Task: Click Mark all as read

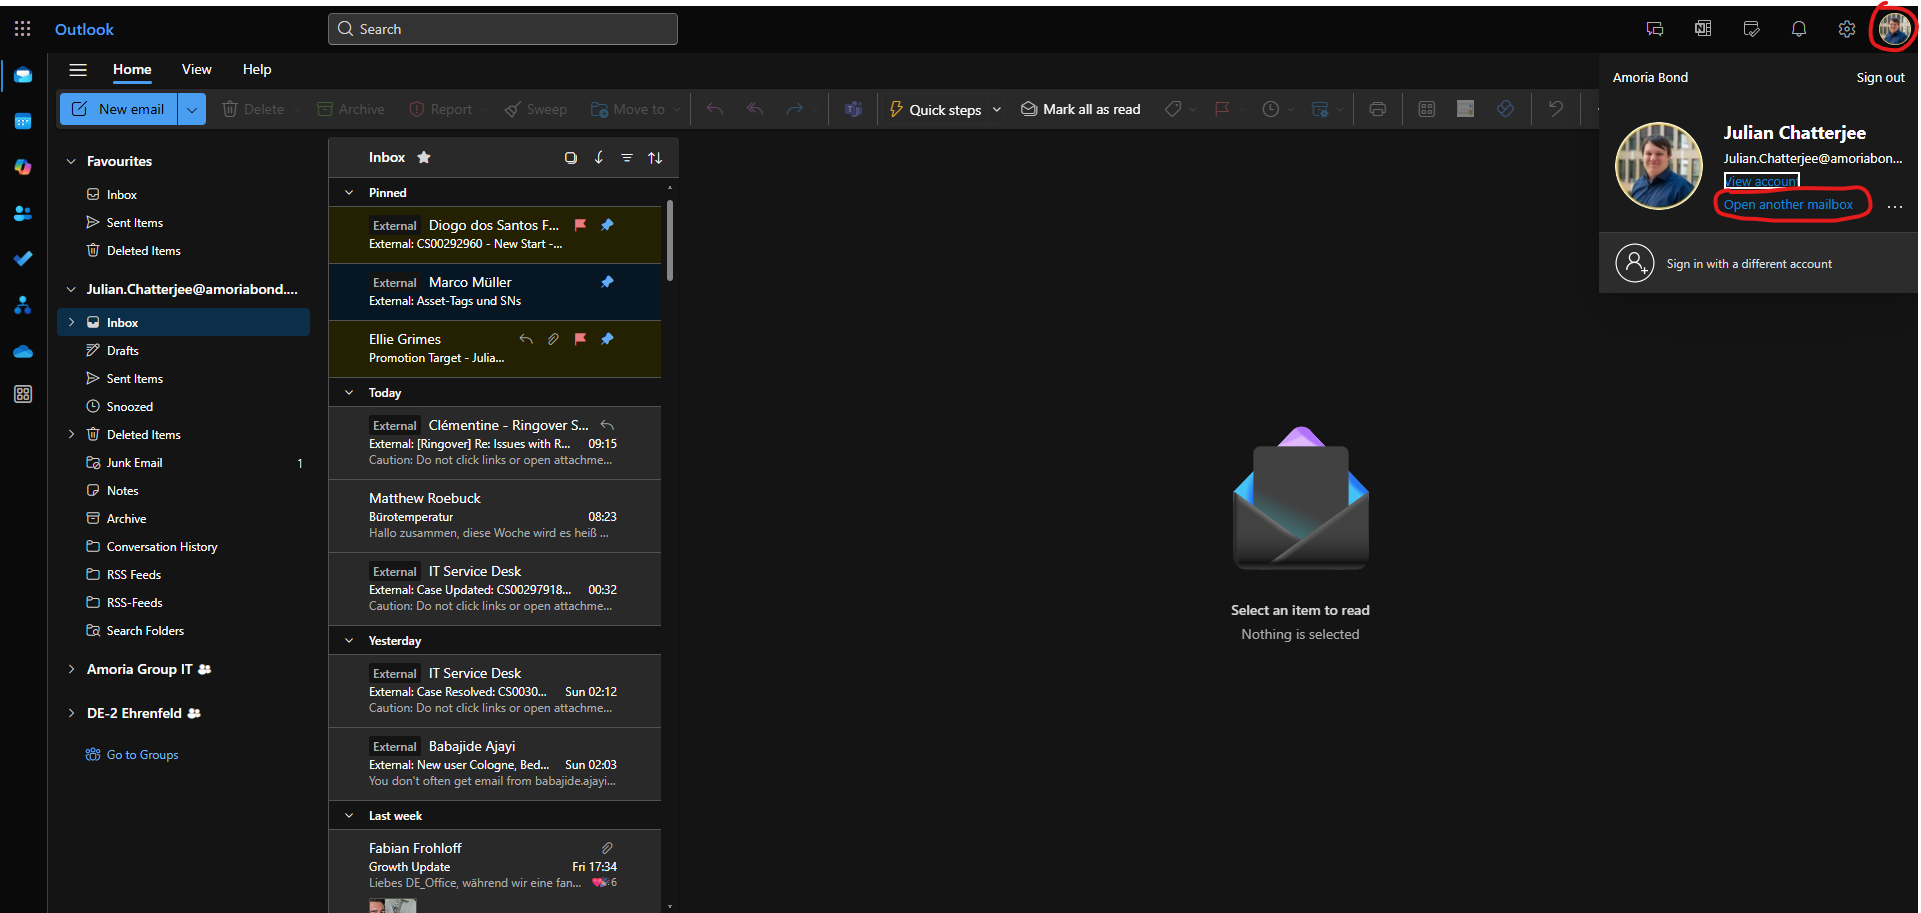Action: 1080,109
